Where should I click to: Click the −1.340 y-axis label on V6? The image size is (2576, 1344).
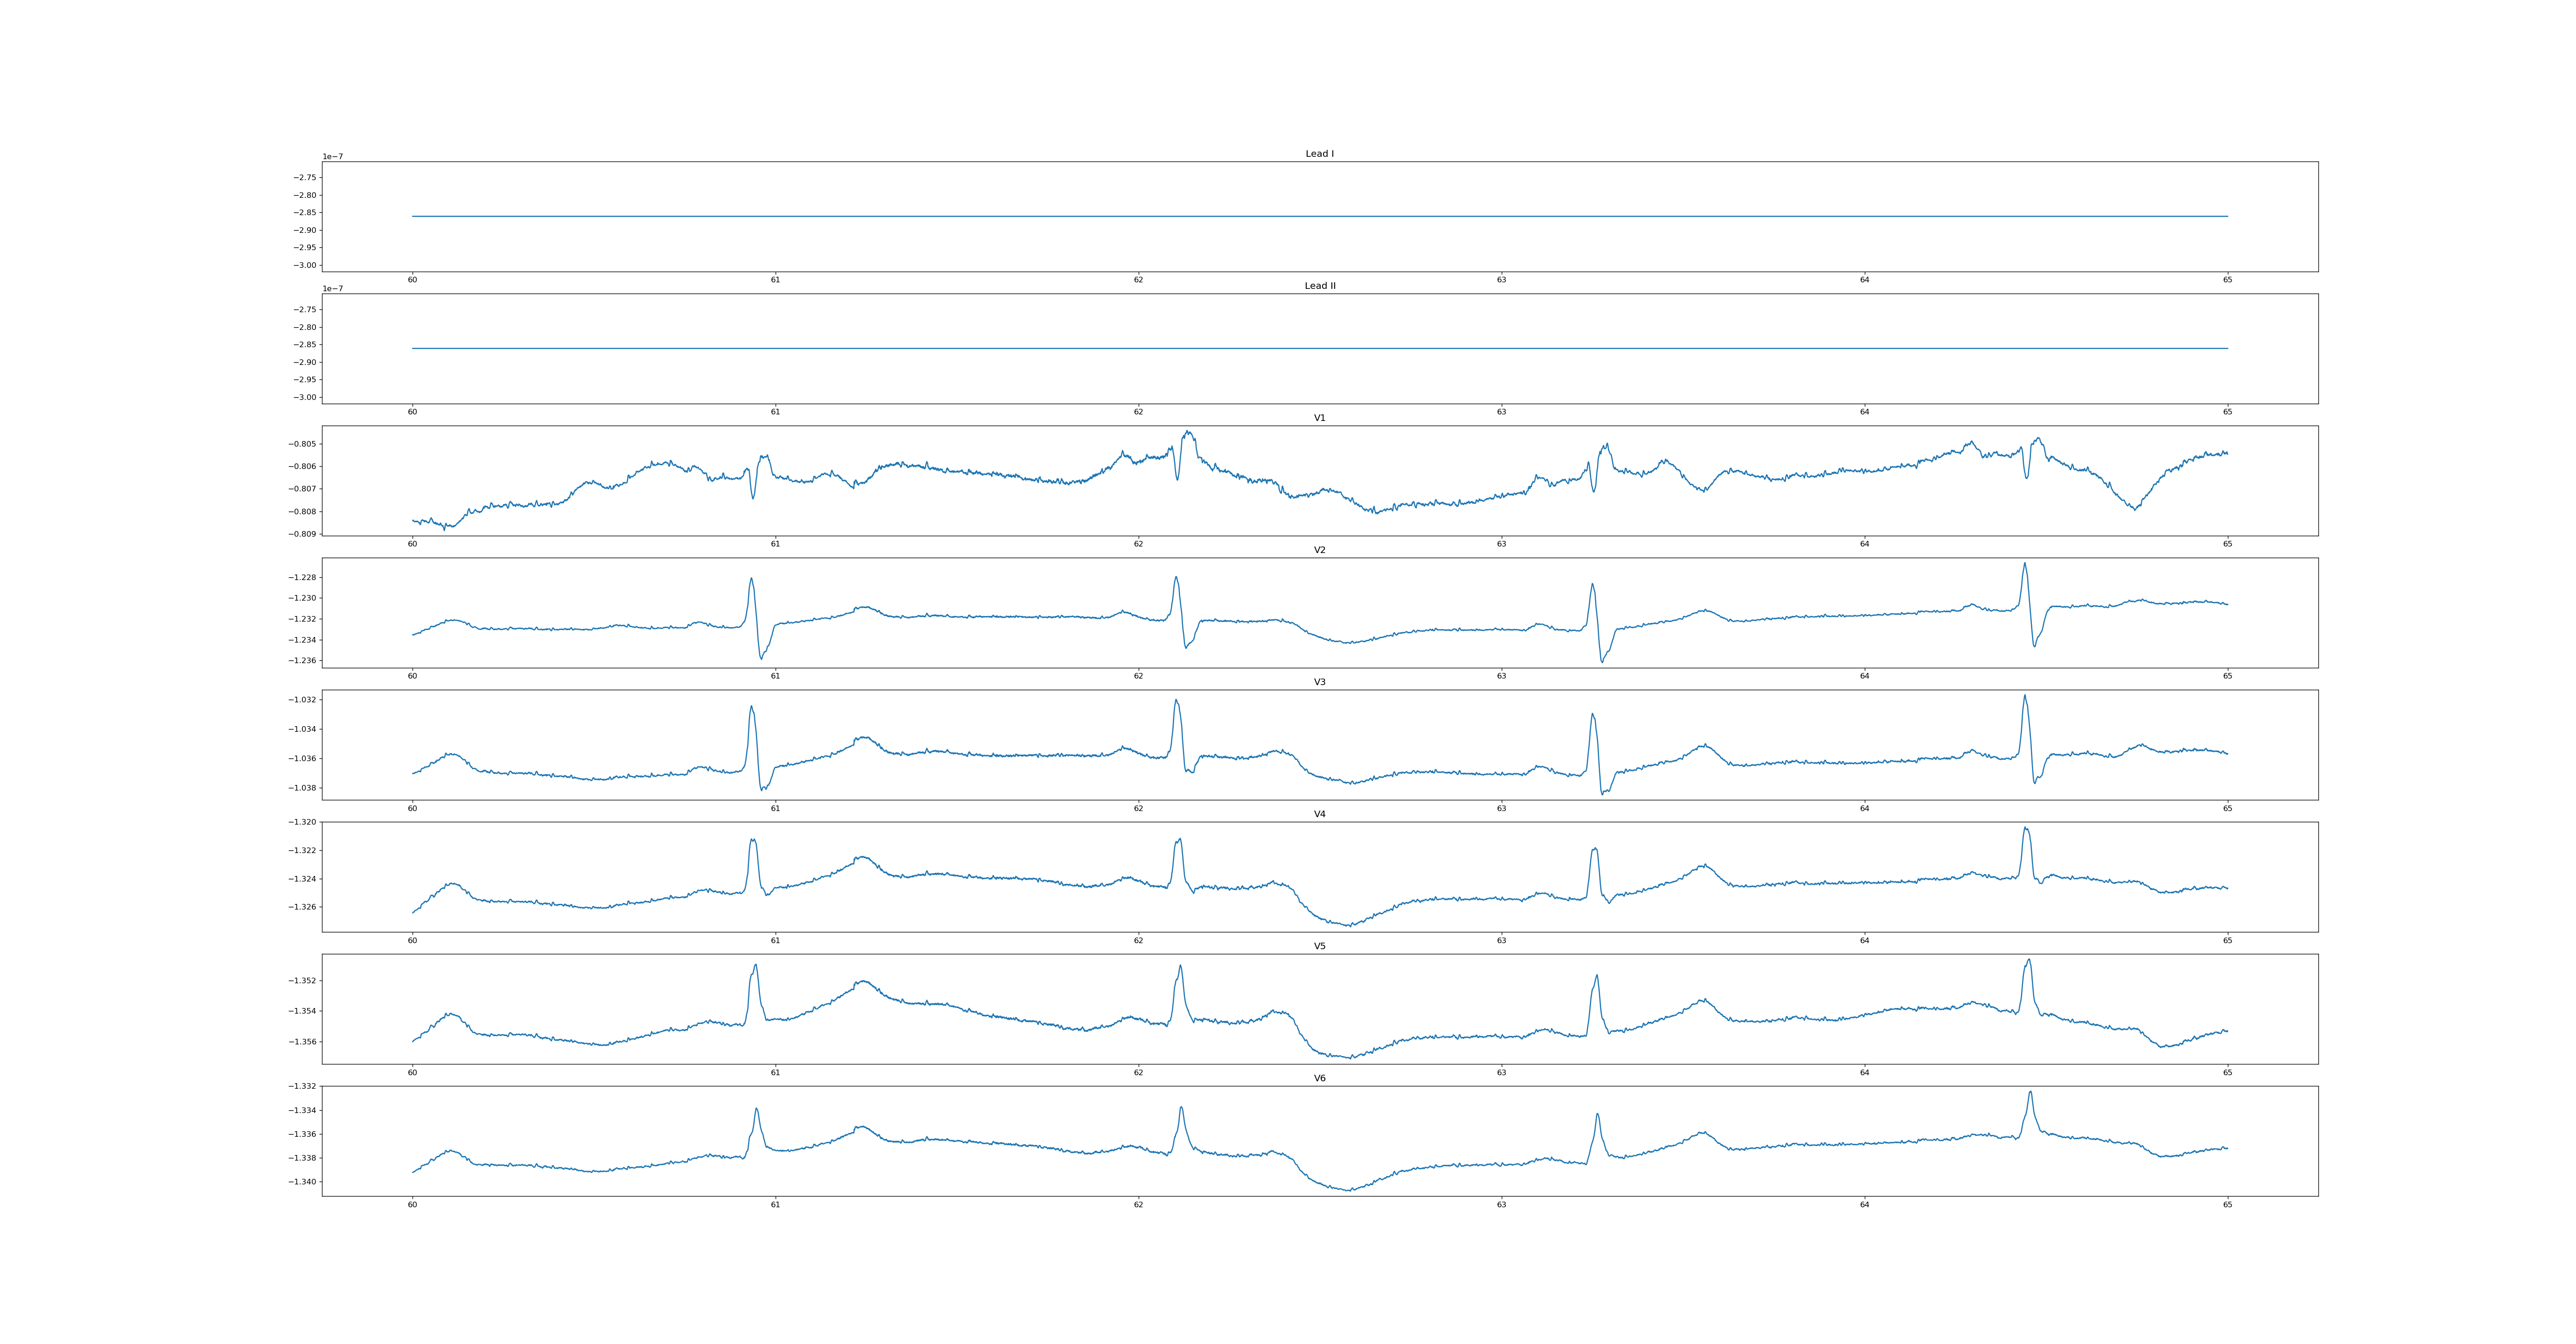coord(303,1182)
